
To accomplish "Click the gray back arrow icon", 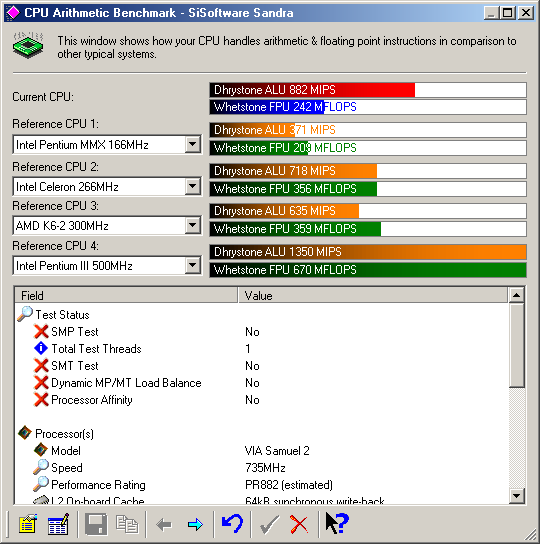I will tap(164, 525).
